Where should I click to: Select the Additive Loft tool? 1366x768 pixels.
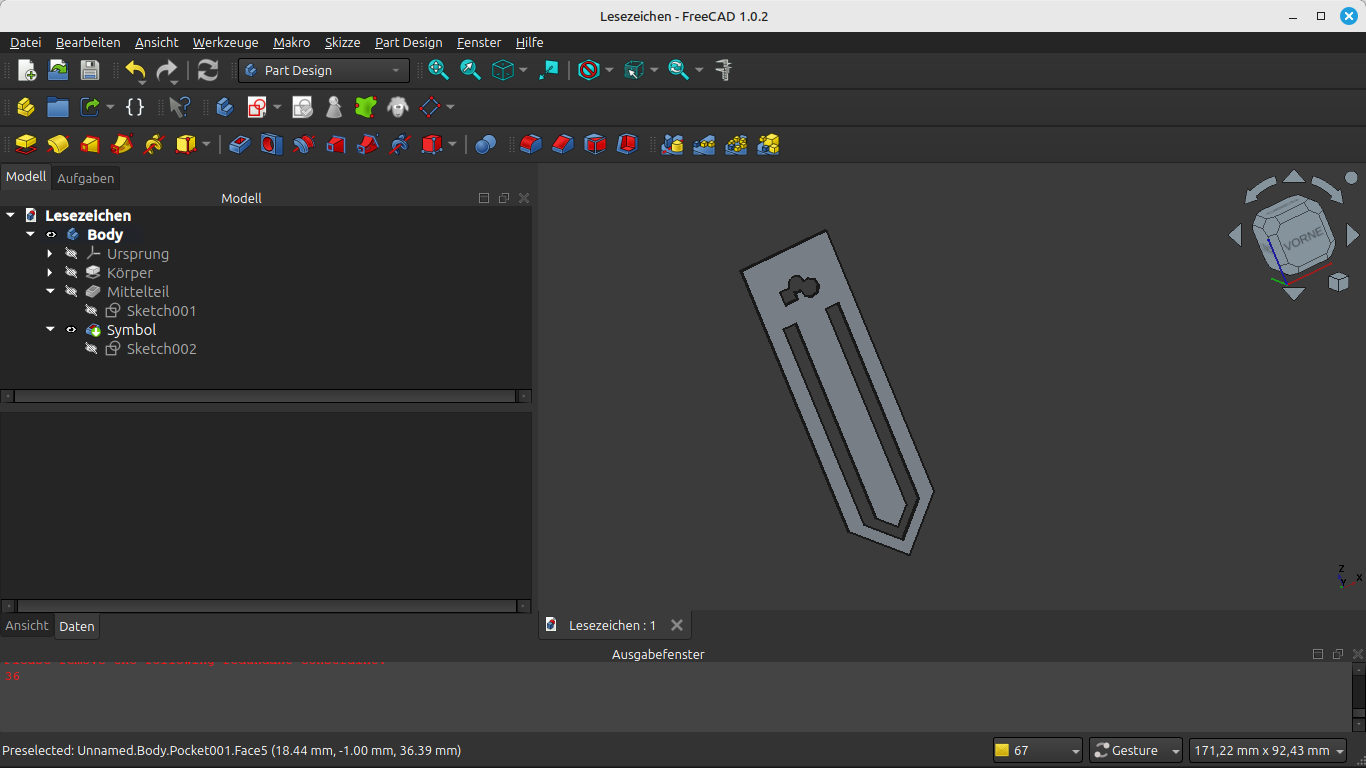click(x=90, y=145)
